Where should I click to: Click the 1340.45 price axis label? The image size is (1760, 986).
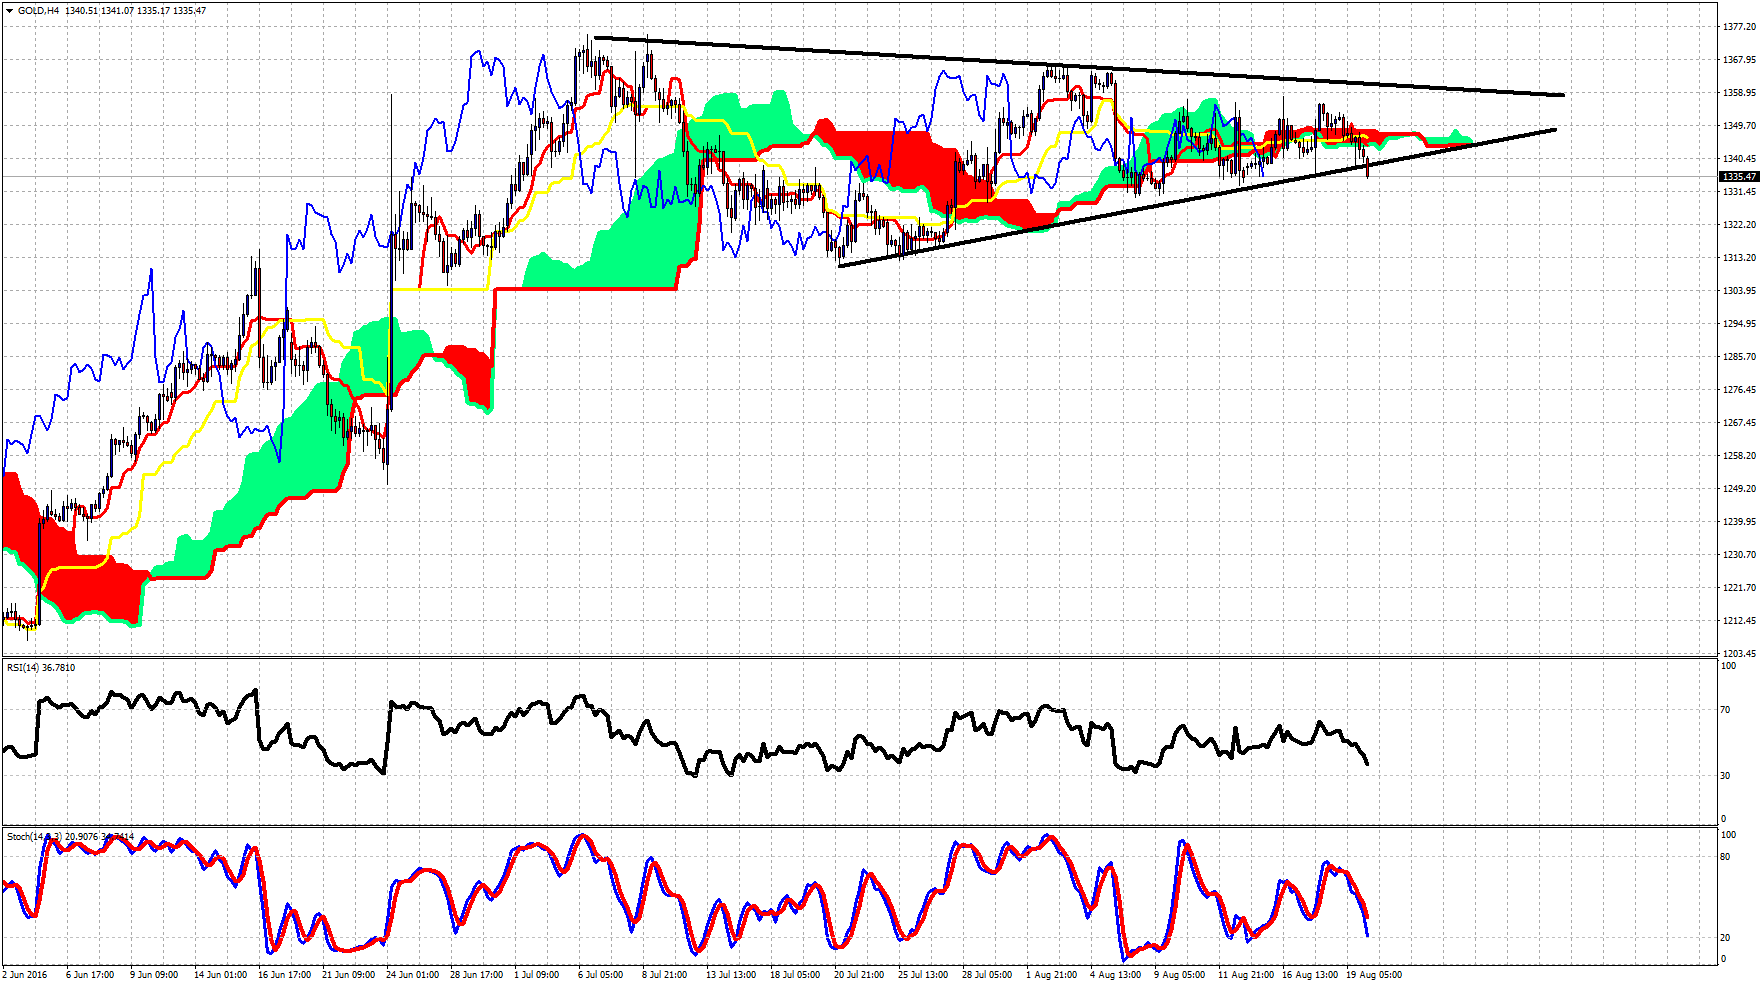[1739, 159]
